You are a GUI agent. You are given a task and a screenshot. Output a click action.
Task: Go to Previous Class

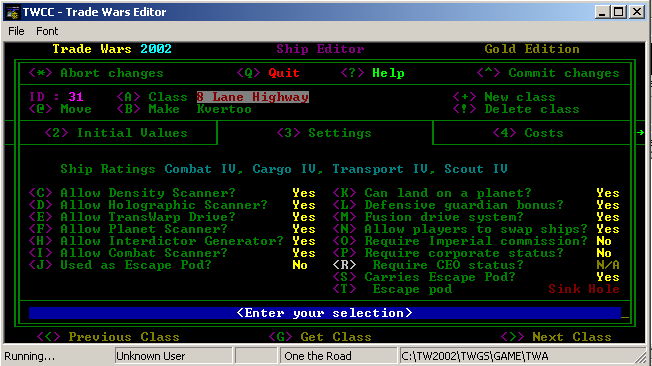coord(108,337)
